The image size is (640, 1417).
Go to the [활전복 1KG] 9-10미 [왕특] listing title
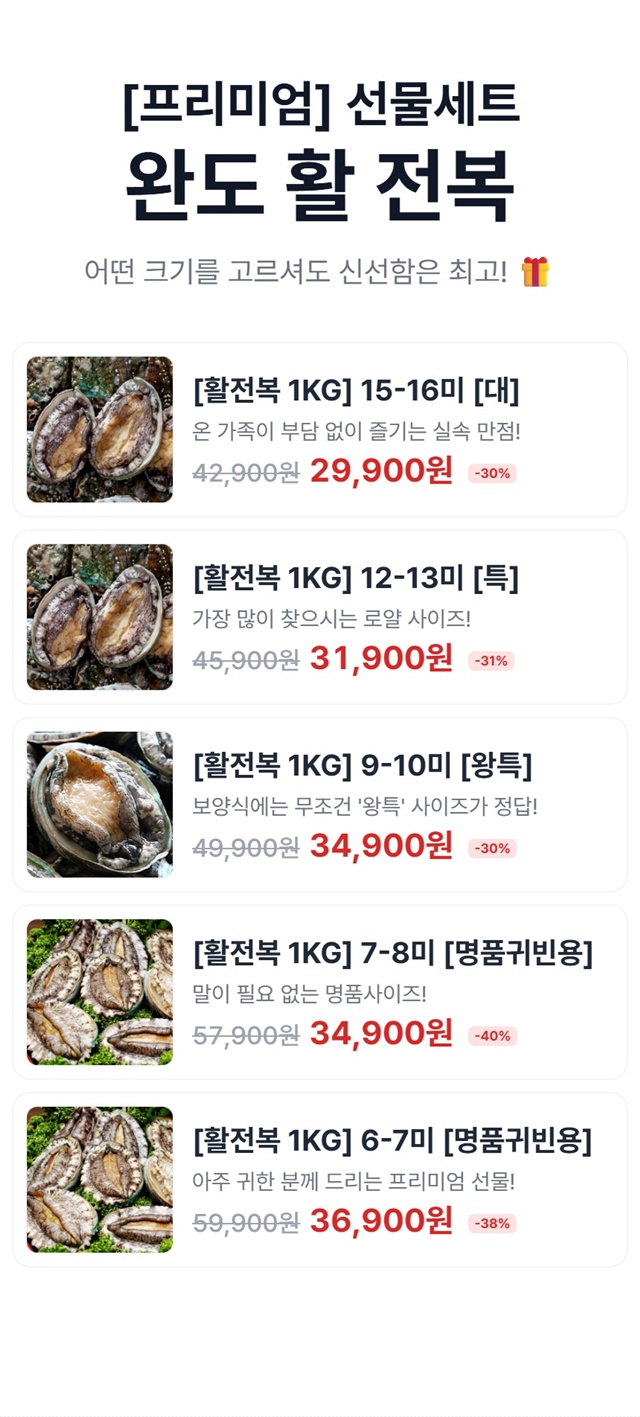pos(362,766)
